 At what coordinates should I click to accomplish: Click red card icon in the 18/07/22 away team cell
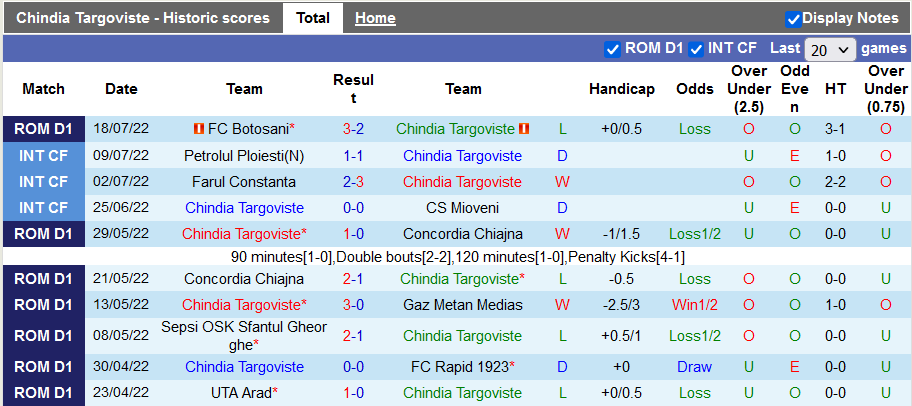pyautogui.click(x=524, y=129)
